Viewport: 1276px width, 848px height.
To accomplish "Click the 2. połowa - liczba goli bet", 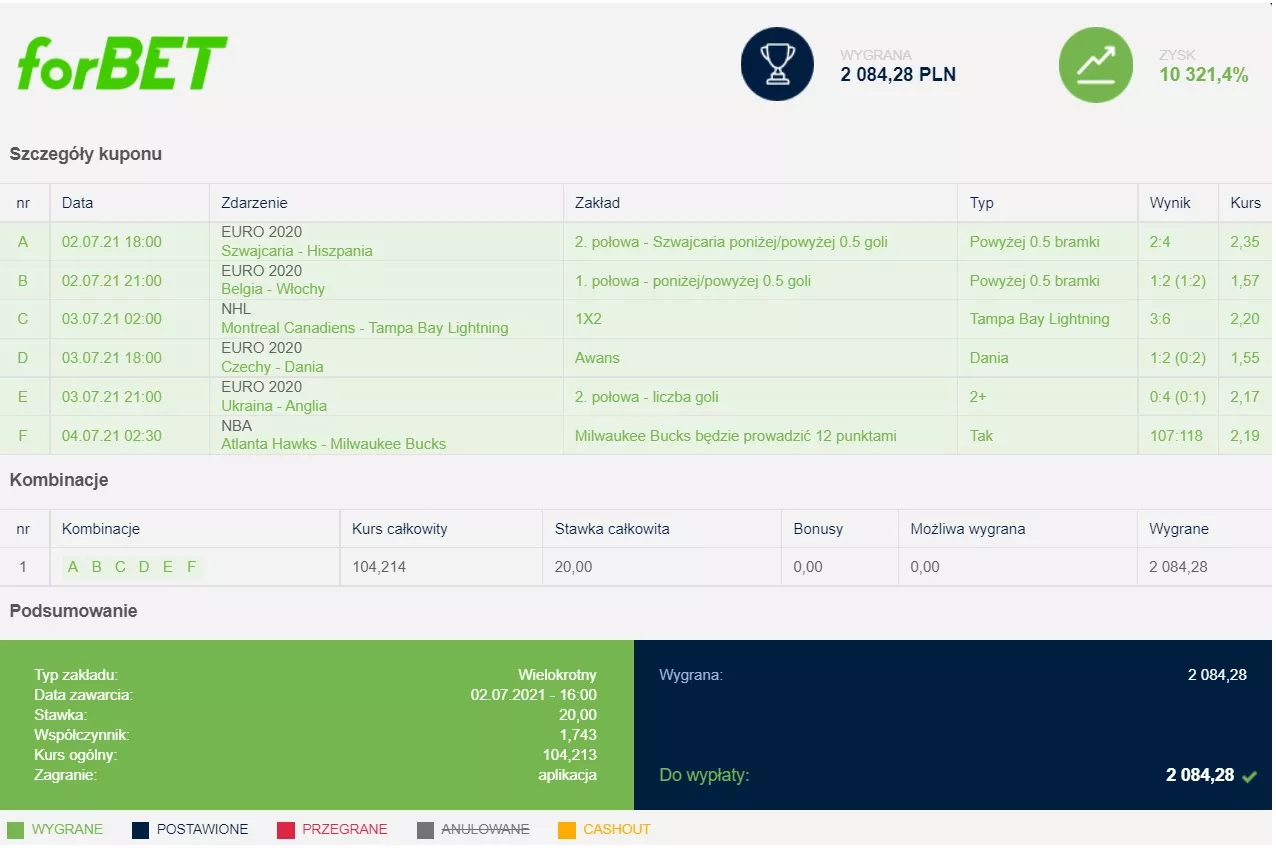I will pyautogui.click(x=646, y=397).
